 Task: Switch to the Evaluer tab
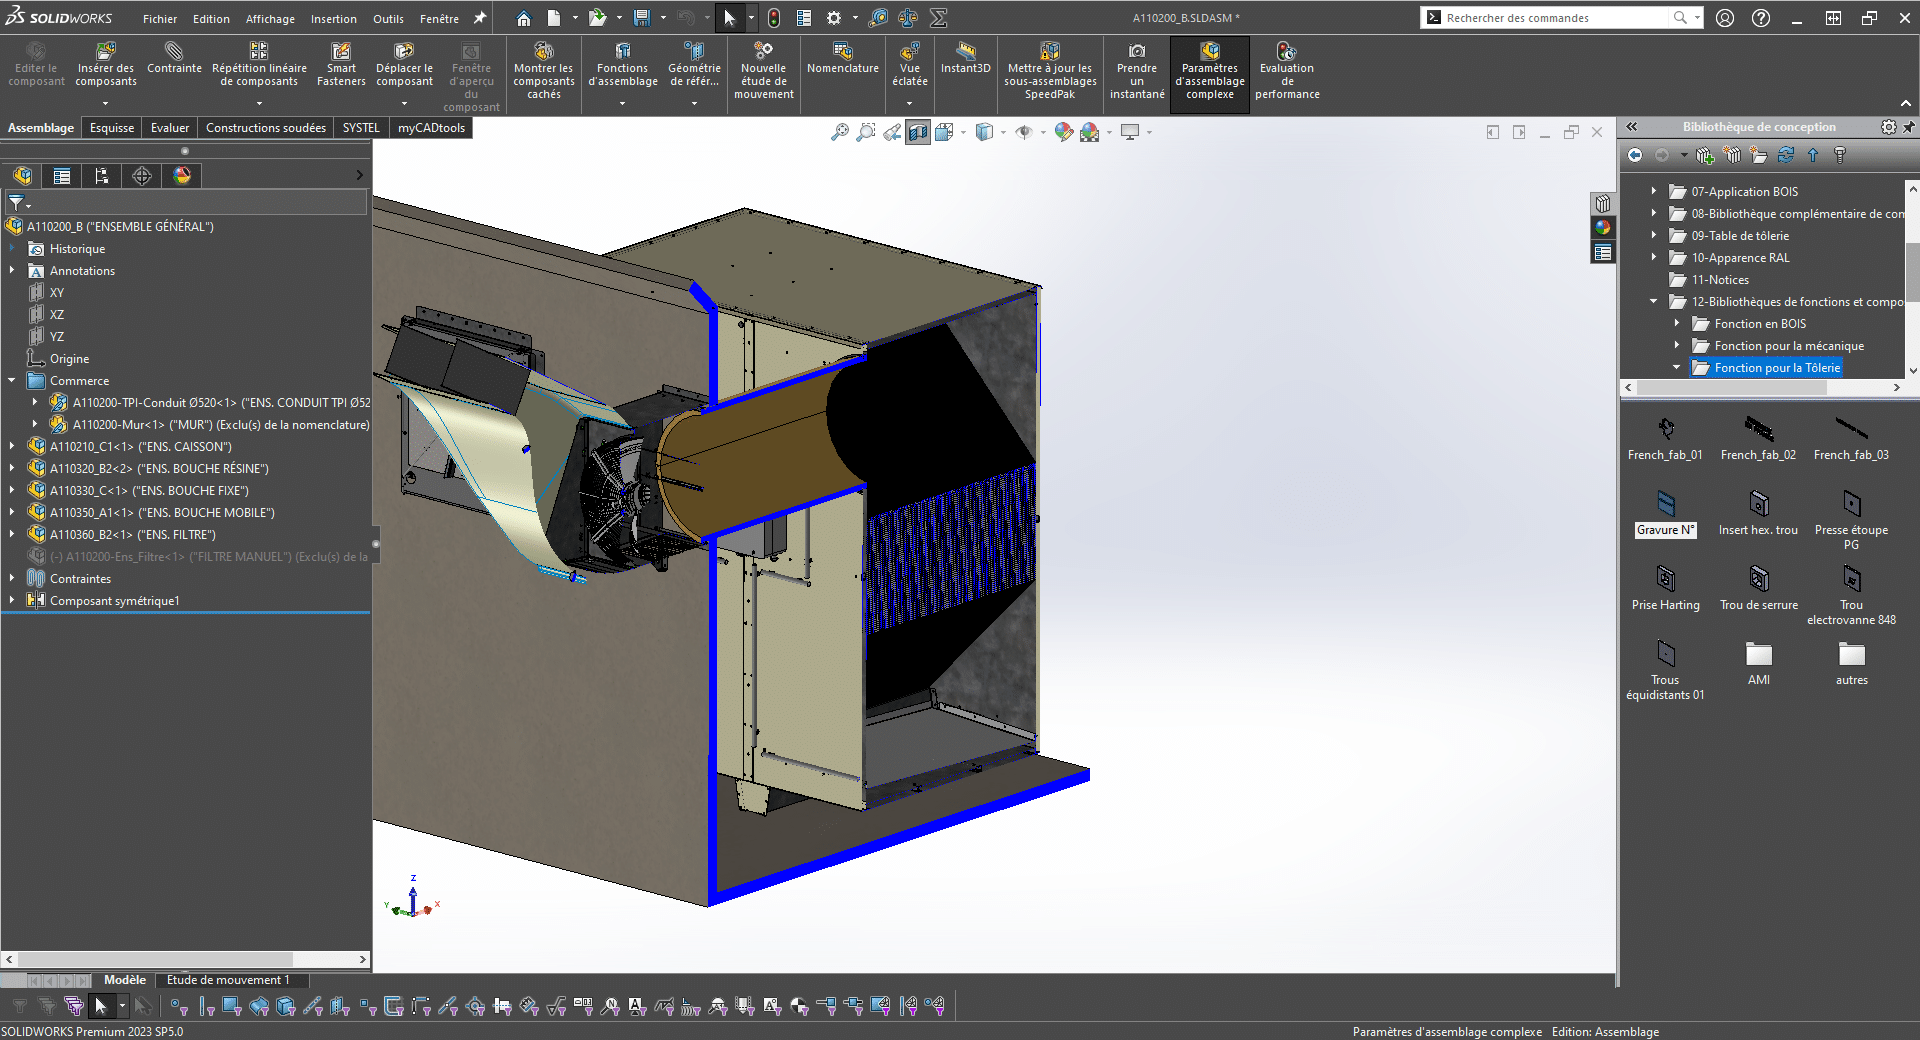pyautogui.click(x=170, y=128)
